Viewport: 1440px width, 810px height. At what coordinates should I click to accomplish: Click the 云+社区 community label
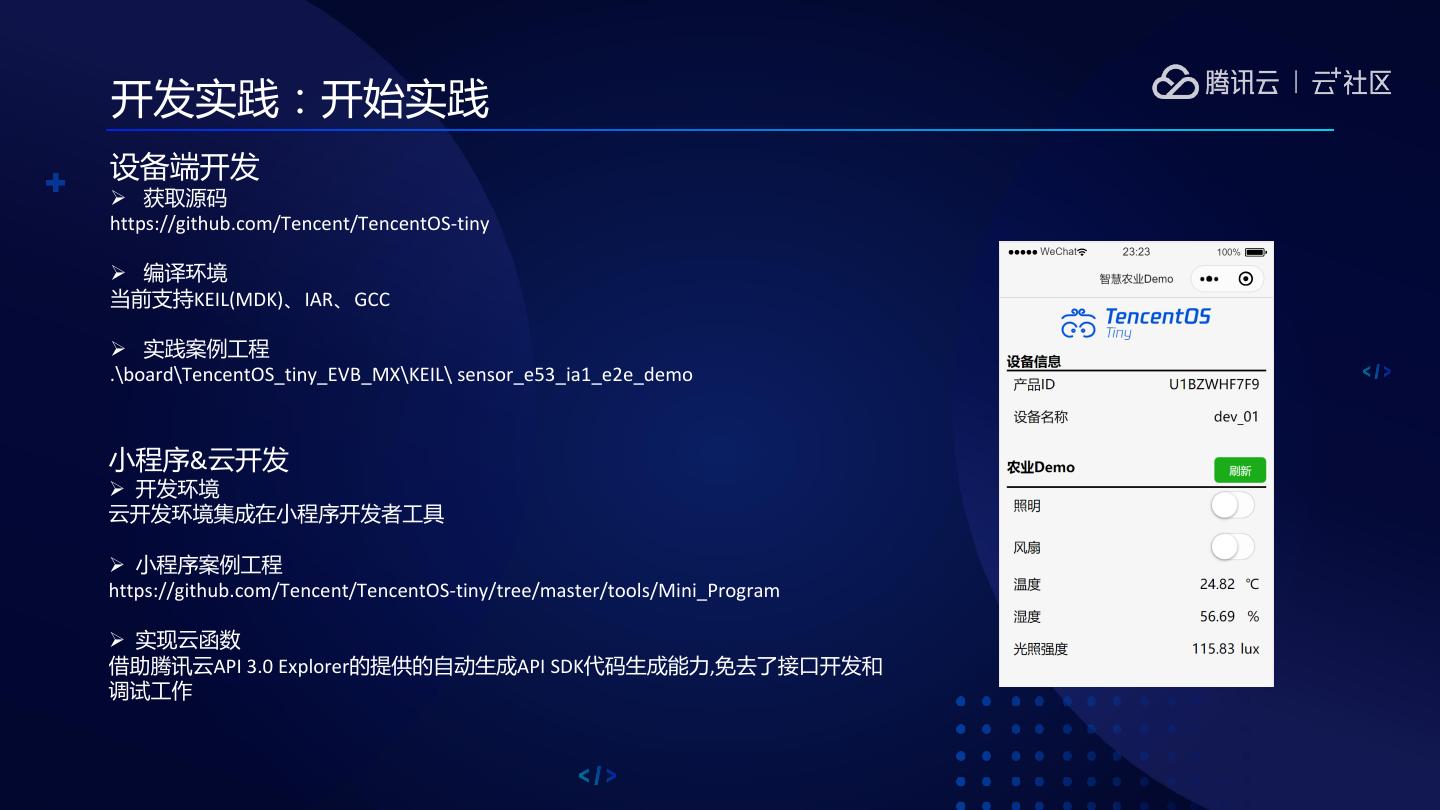pyautogui.click(x=1351, y=82)
